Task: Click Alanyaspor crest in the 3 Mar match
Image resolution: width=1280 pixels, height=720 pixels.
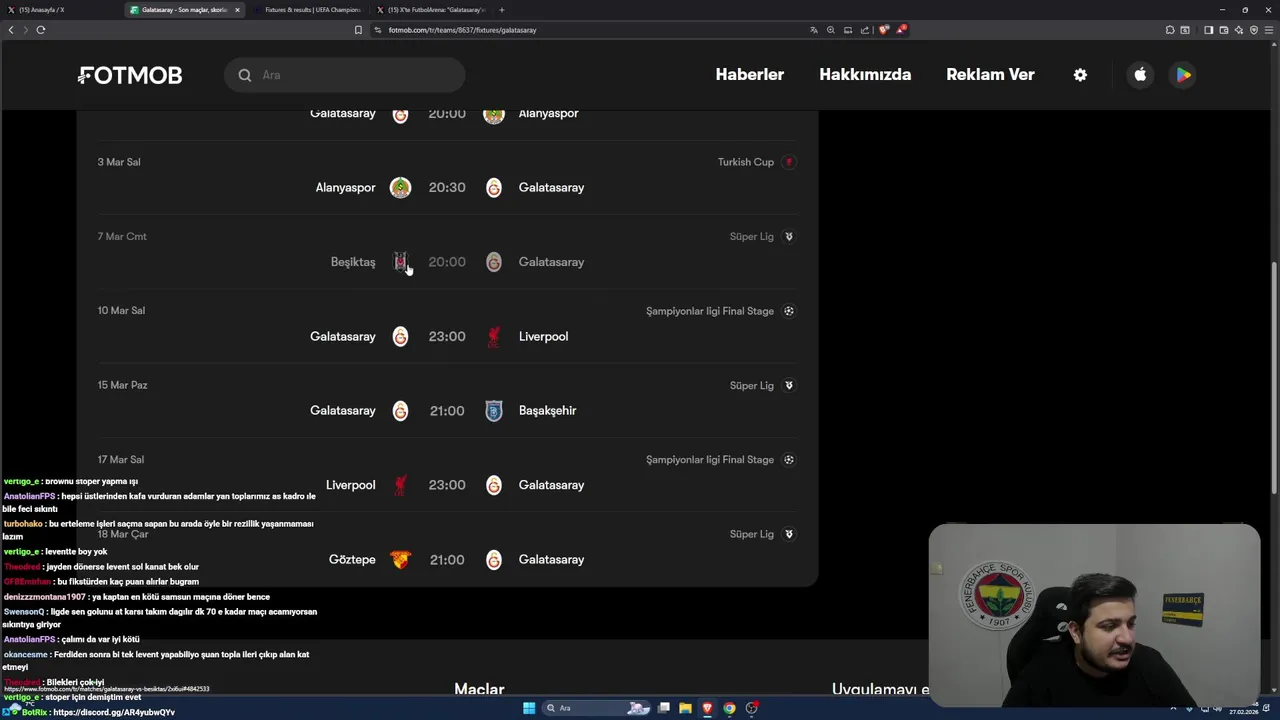Action: click(x=400, y=188)
